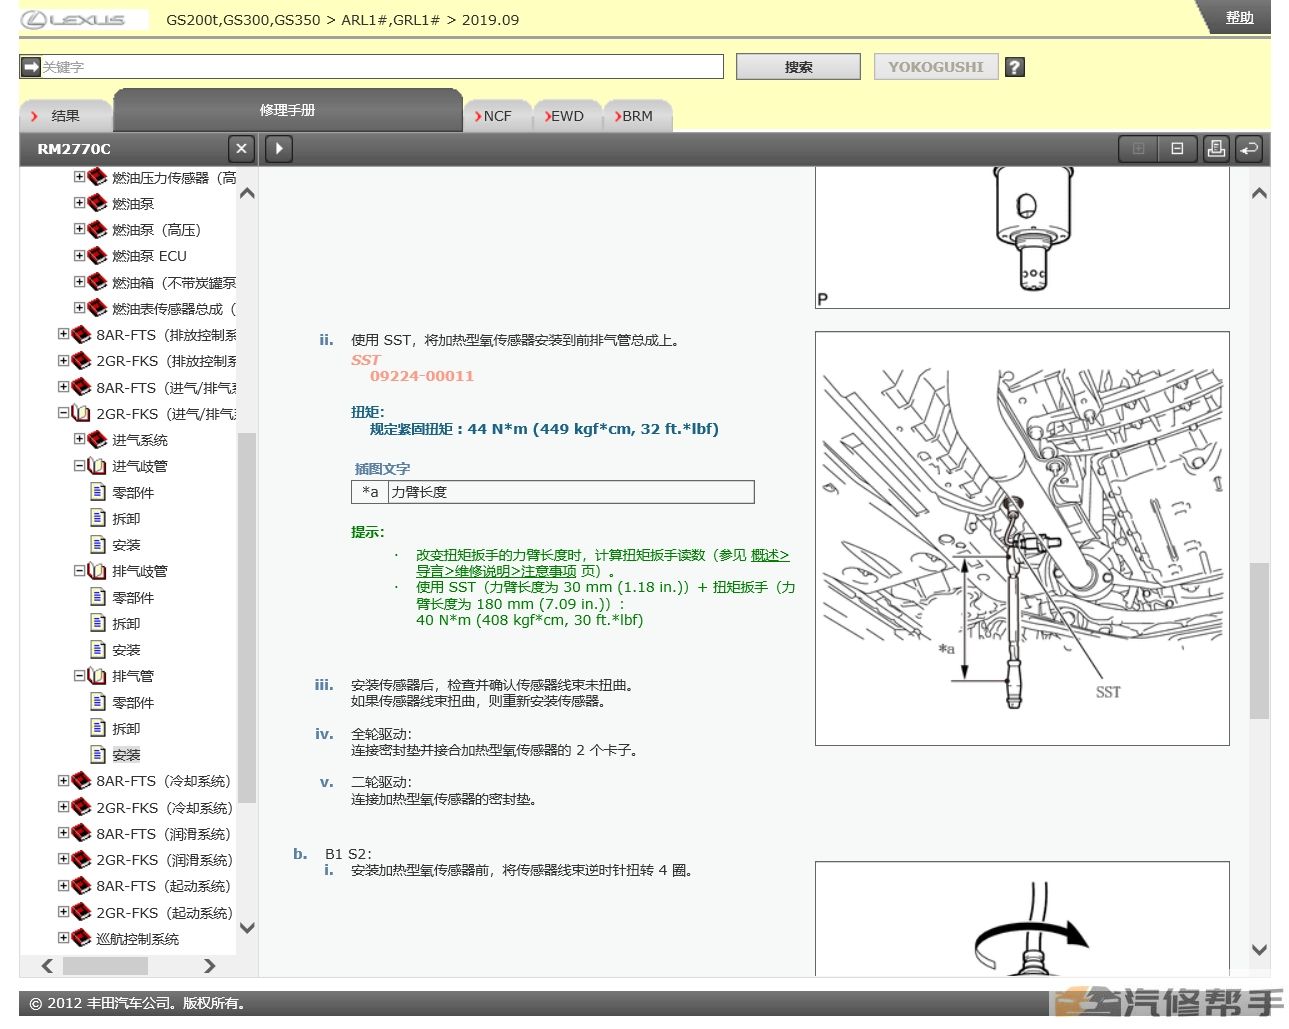This screenshot has width=1289, height=1029.
Task: Select the print document icon
Action: click(1216, 148)
